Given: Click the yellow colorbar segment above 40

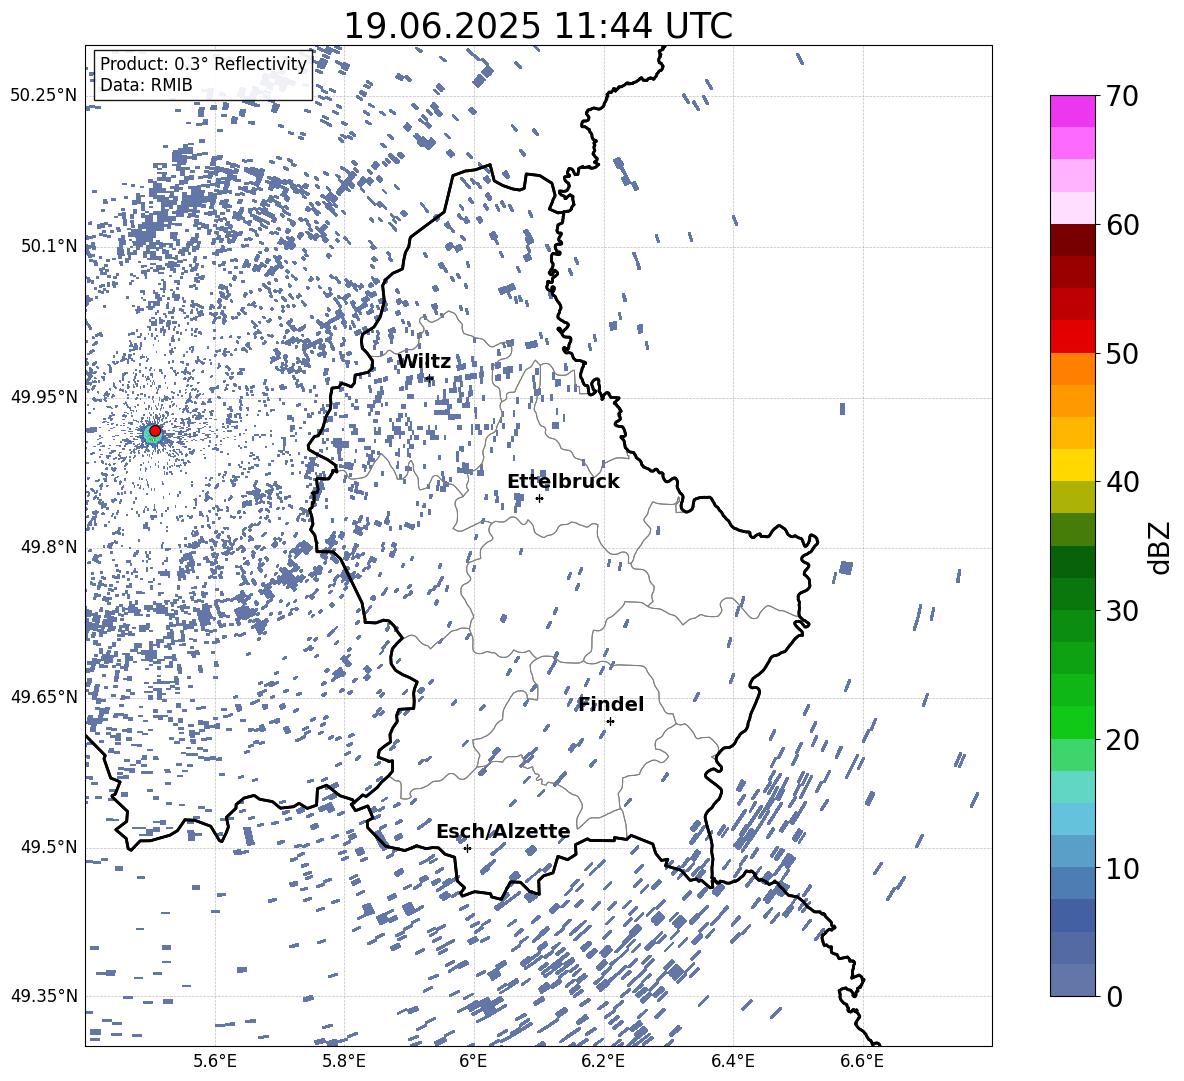Looking at the screenshot, I should coord(1072,465).
